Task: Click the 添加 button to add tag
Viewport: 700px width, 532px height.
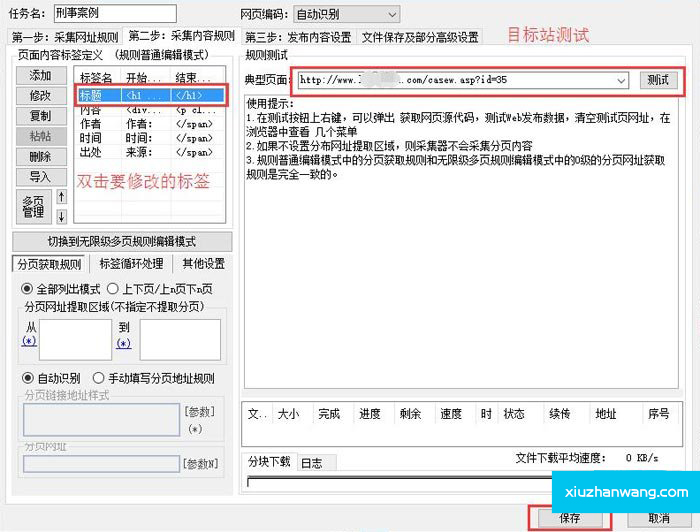Action: [40, 76]
